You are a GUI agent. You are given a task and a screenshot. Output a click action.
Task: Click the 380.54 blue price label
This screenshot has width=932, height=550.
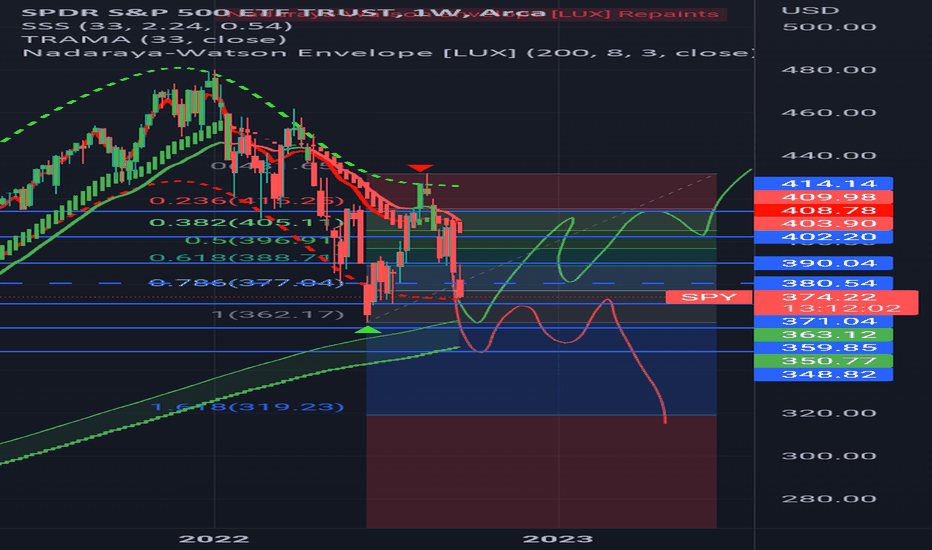coord(823,283)
